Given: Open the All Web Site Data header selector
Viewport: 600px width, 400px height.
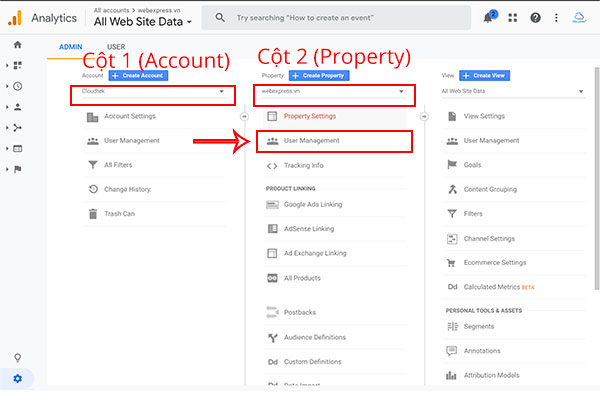Looking at the screenshot, I should pyautogui.click(x=143, y=21).
